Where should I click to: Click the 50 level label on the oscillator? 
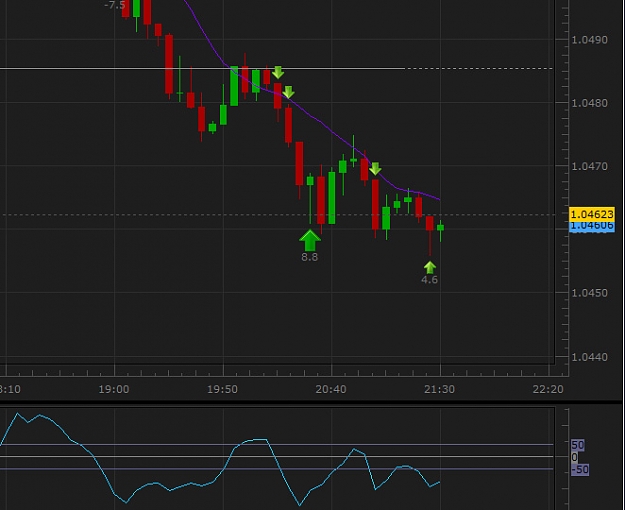point(578,445)
